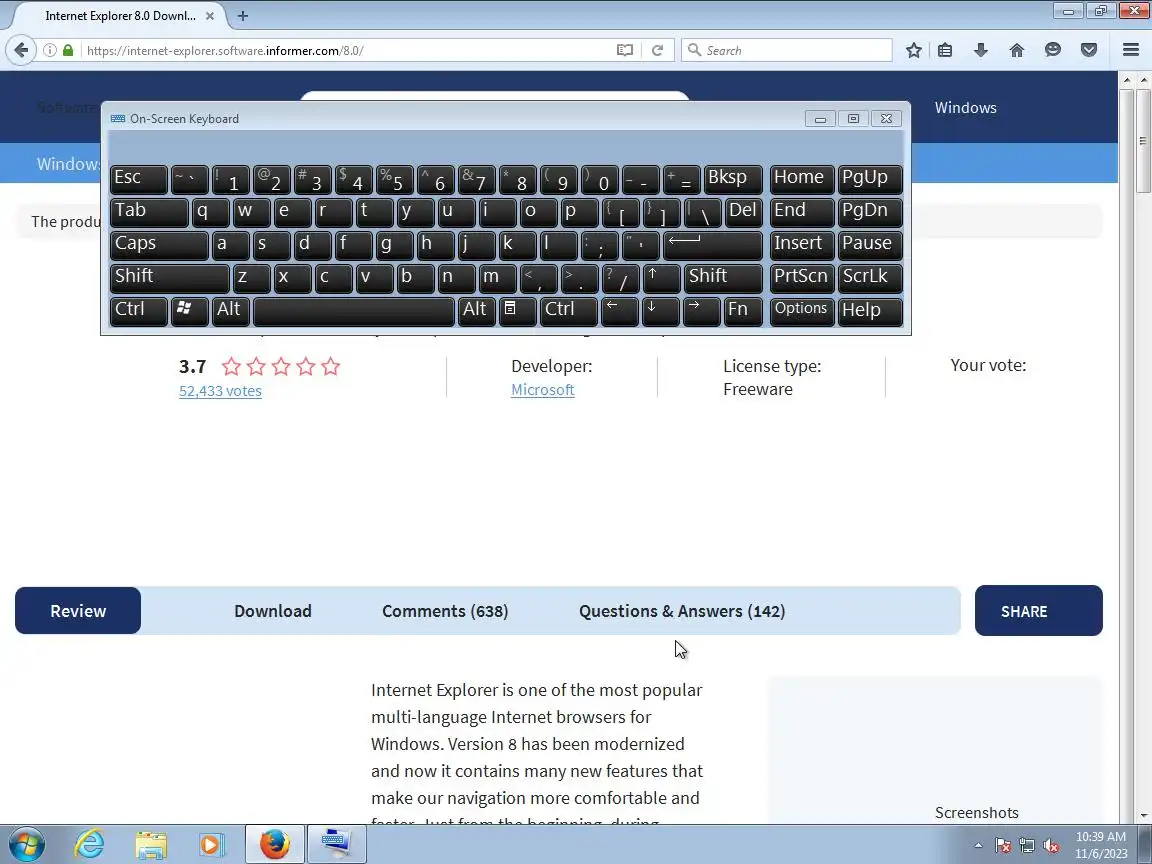The width and height of the screenshot is (1152, 864).
Task: Open a new browser tab with the plus button
Action: [242, 15]
